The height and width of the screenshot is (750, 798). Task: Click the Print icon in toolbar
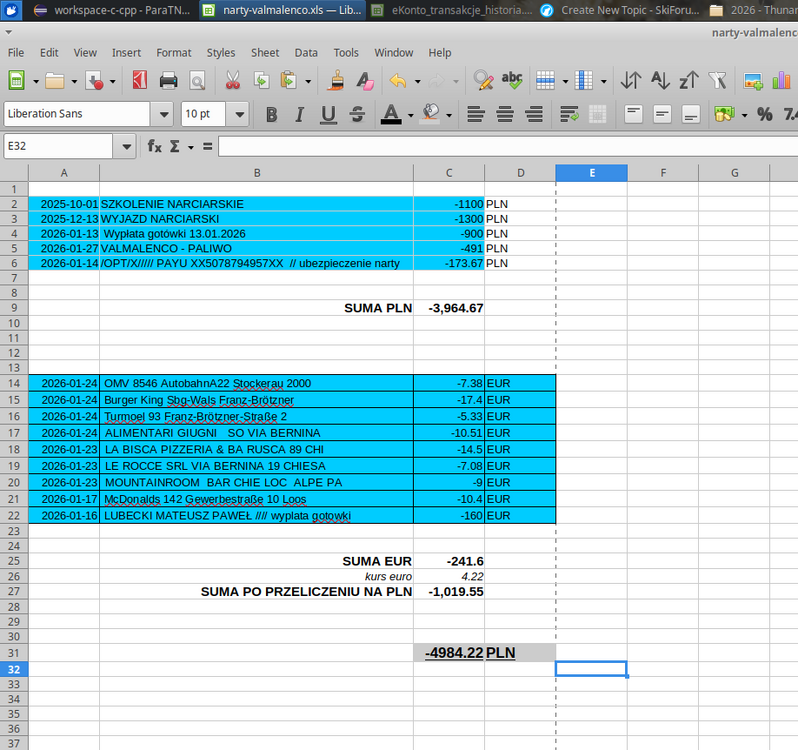click(168, 81)
